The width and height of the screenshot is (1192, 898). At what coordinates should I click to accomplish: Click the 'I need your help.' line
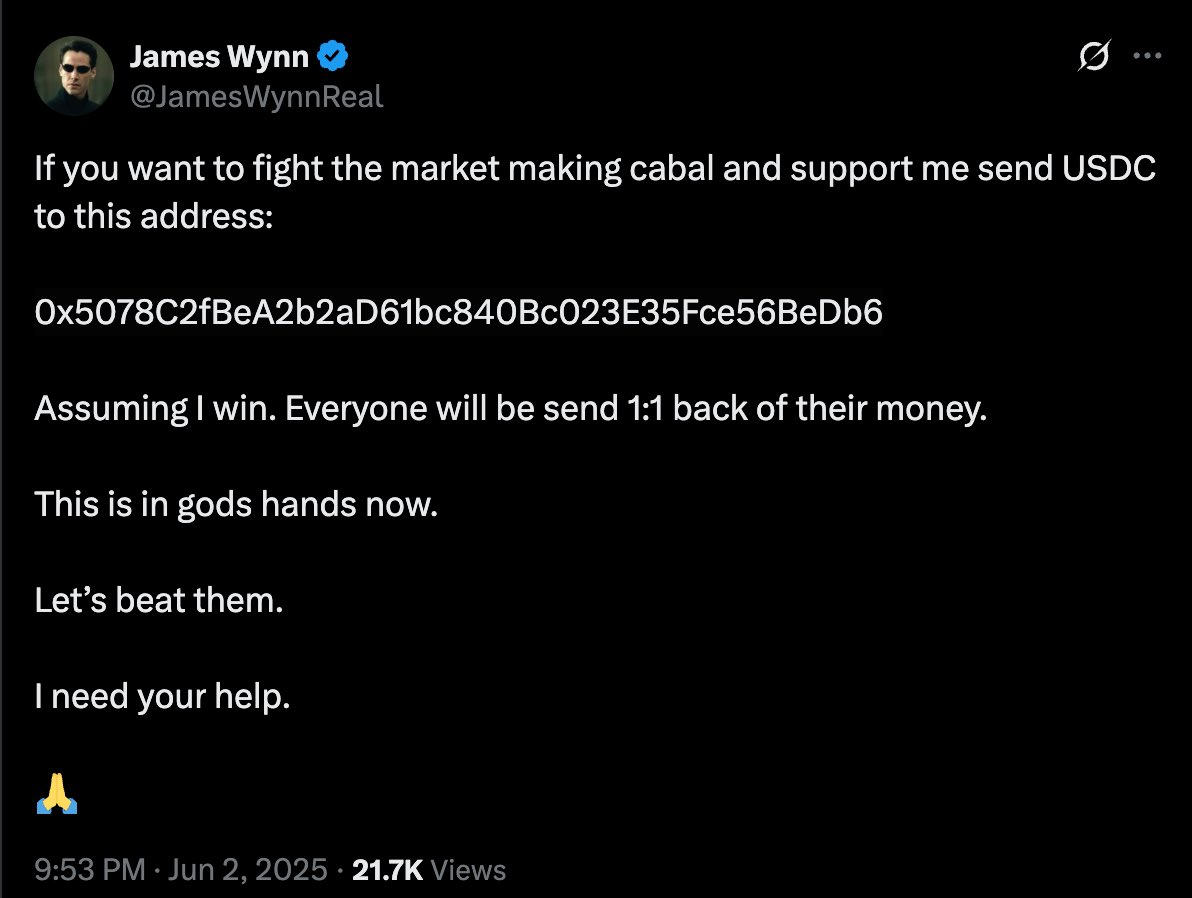pyautogui.click(x=163, y=696)
